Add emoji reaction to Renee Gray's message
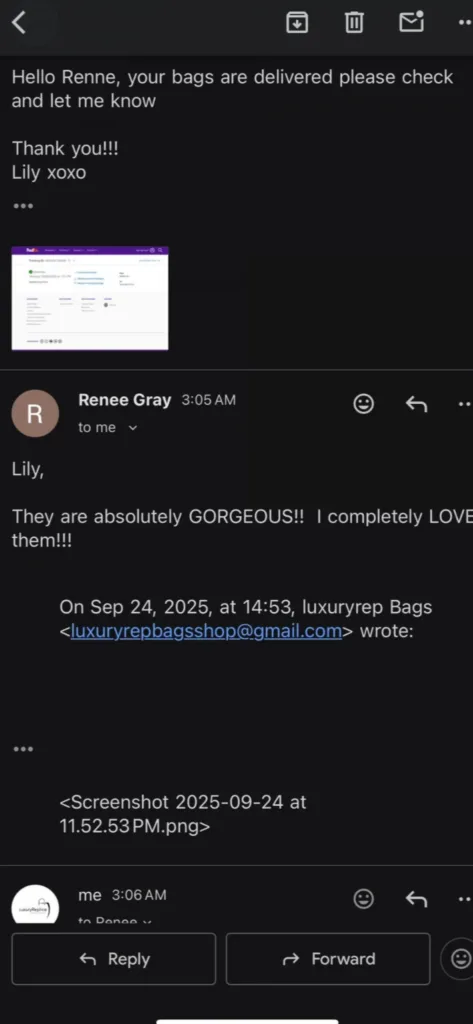 coord(363,404)
